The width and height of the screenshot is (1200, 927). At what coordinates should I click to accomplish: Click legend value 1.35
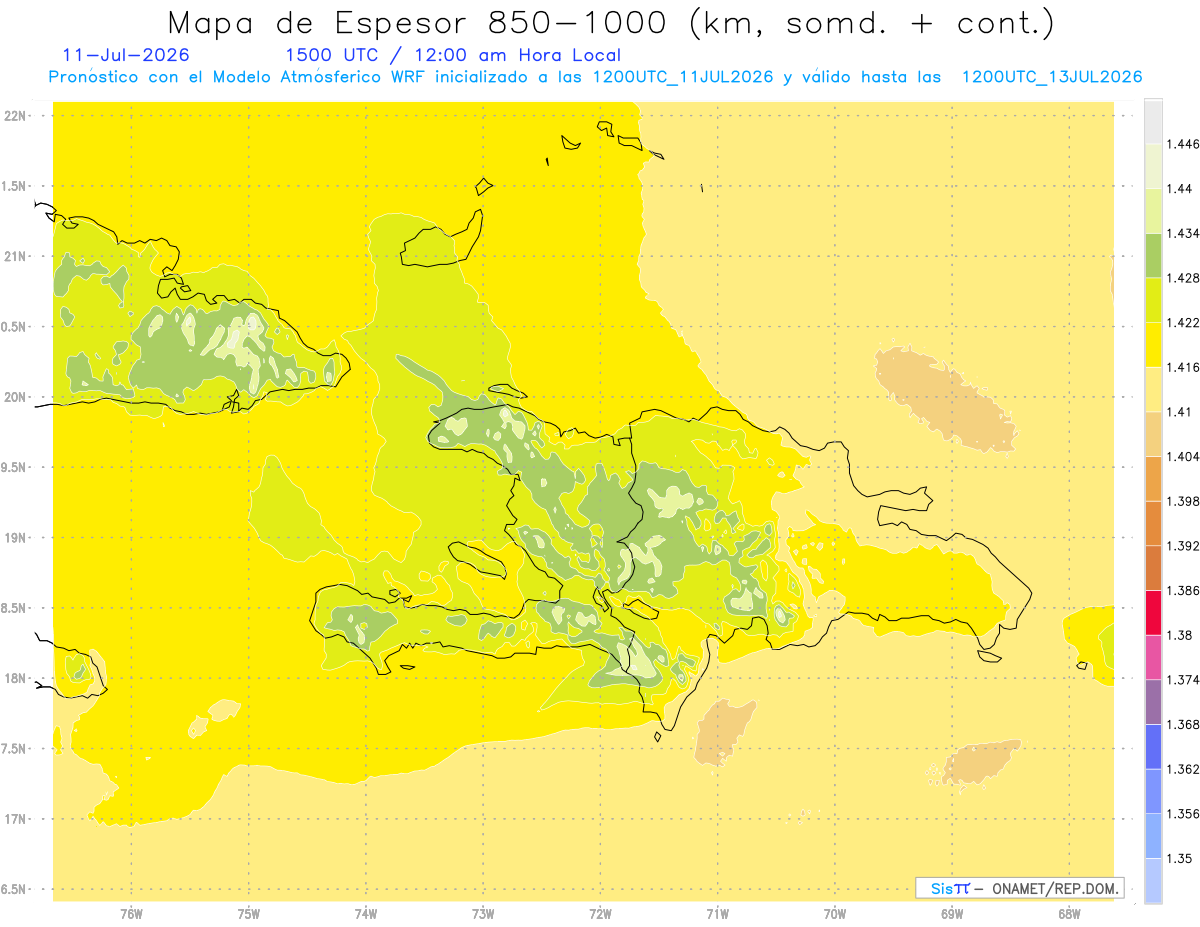[1180, 858]
